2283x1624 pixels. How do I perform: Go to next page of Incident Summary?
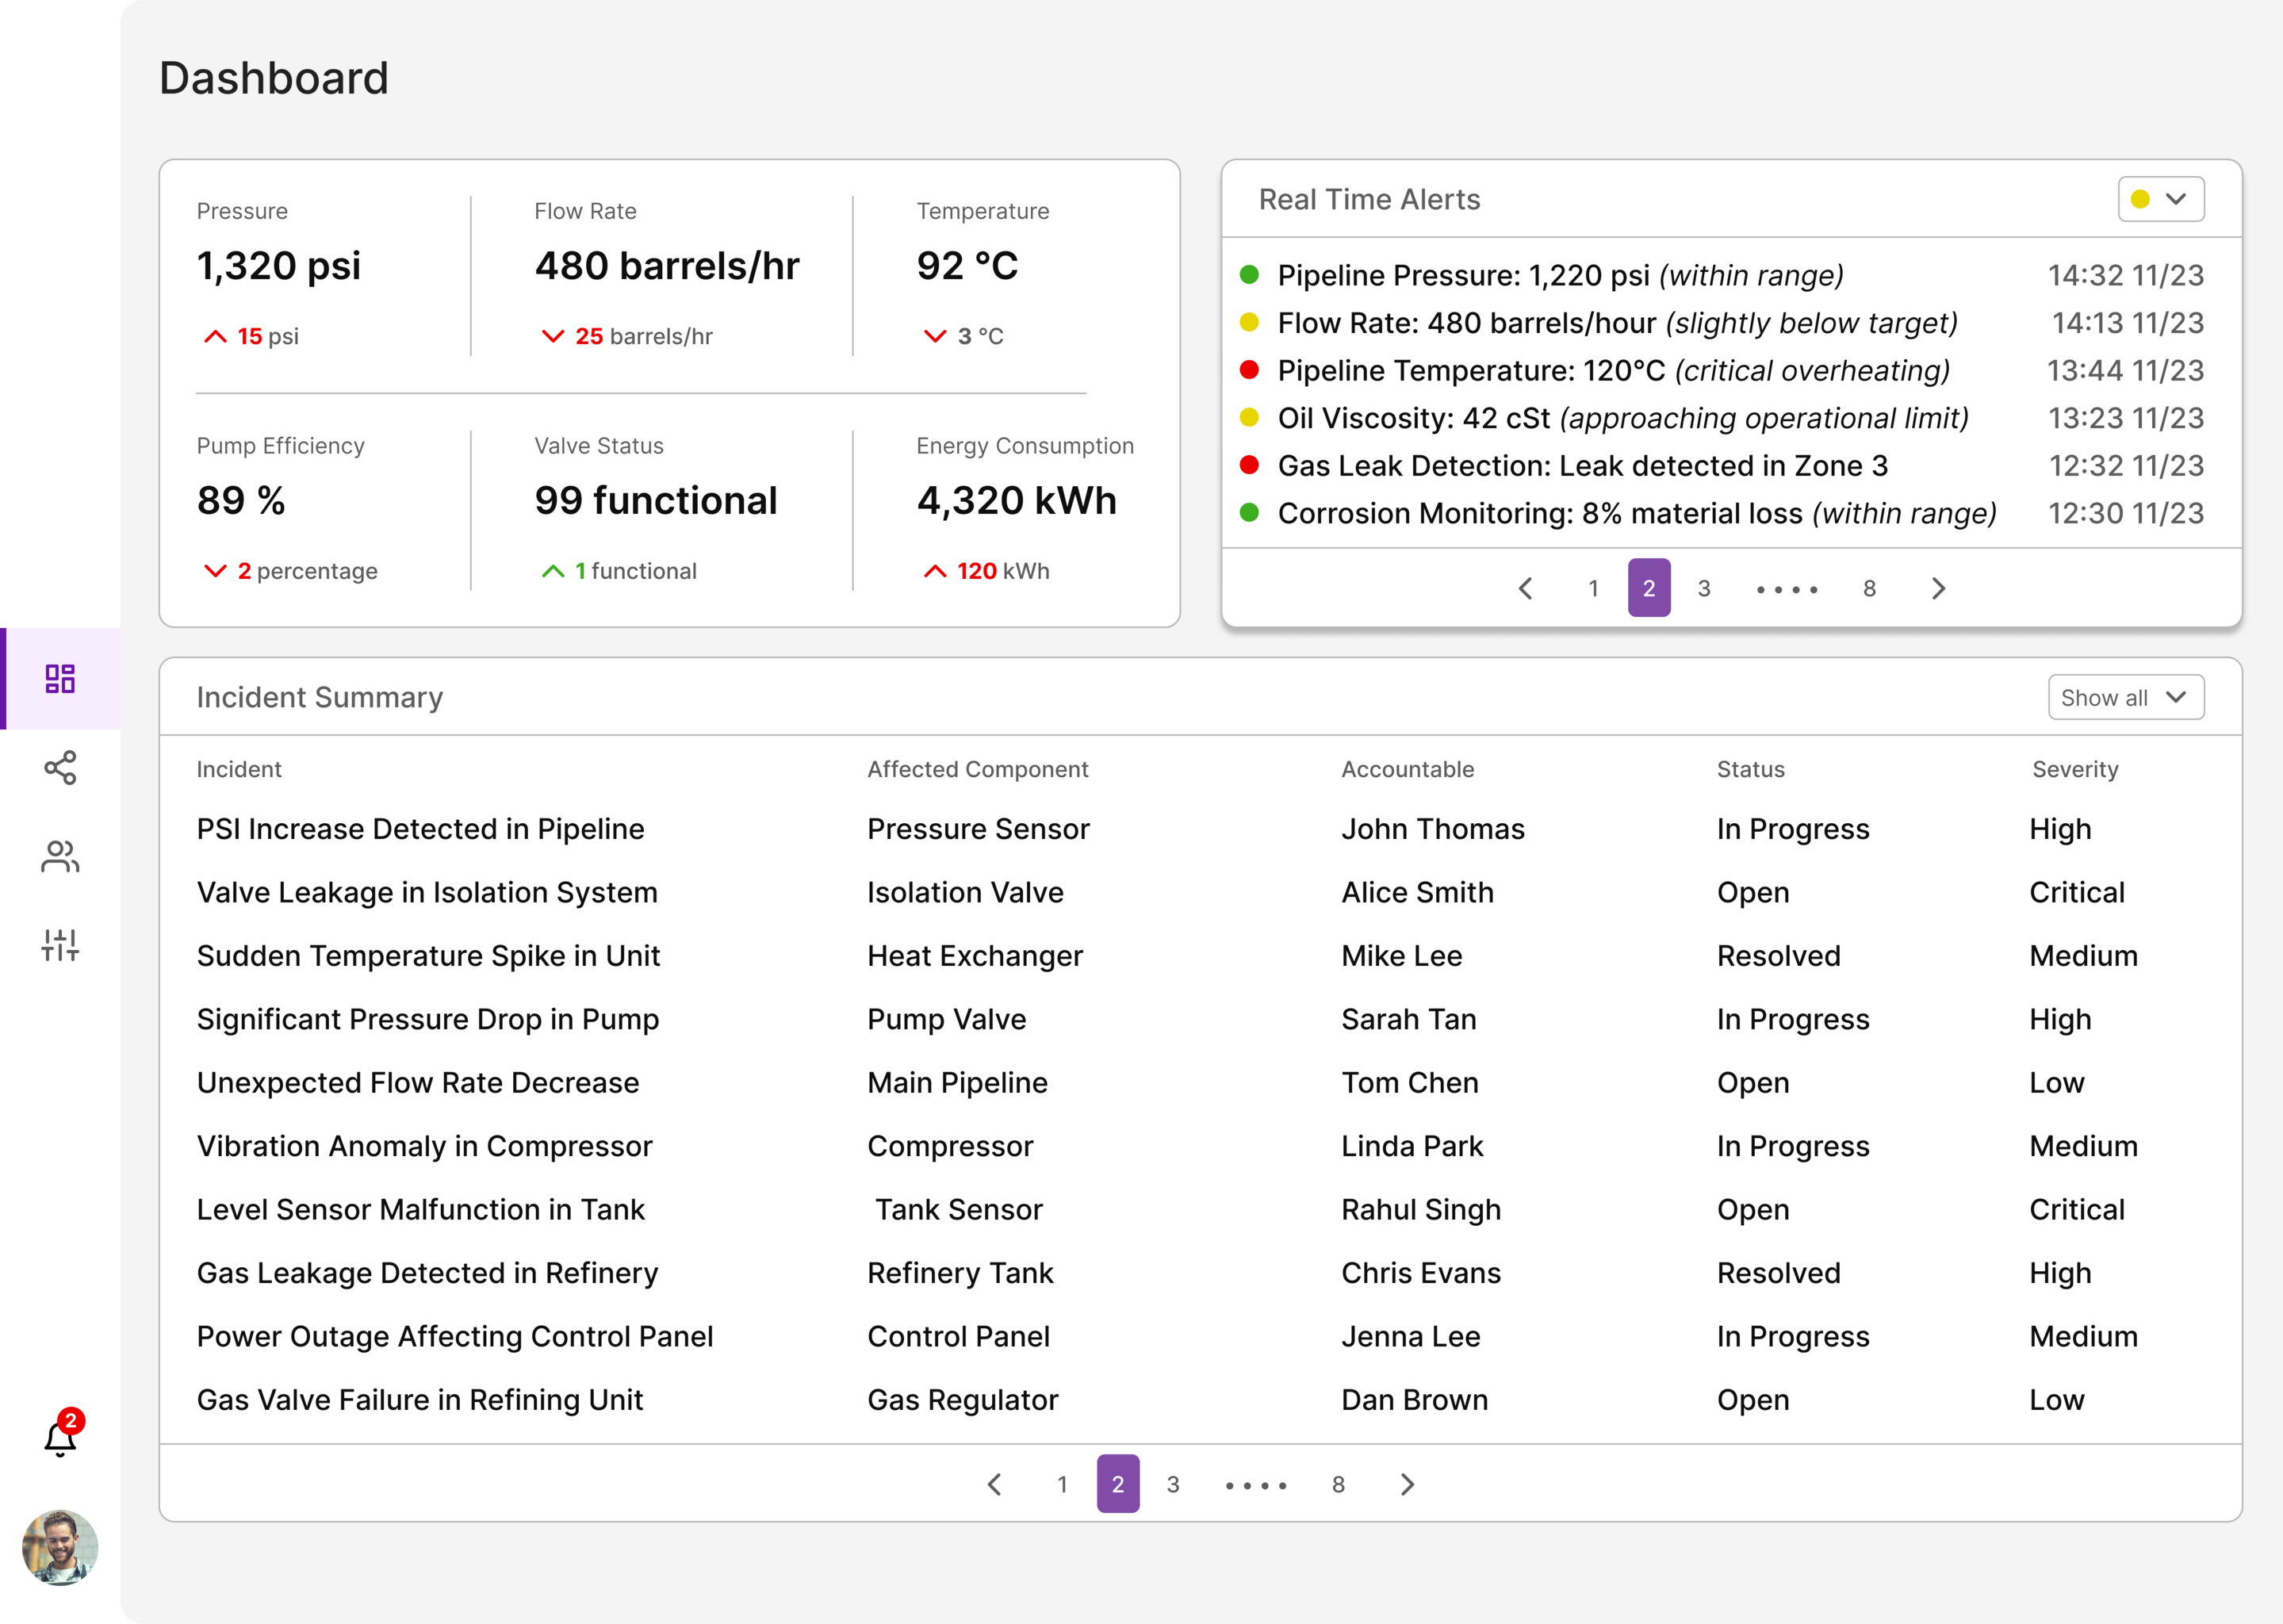point(1407,1484)
